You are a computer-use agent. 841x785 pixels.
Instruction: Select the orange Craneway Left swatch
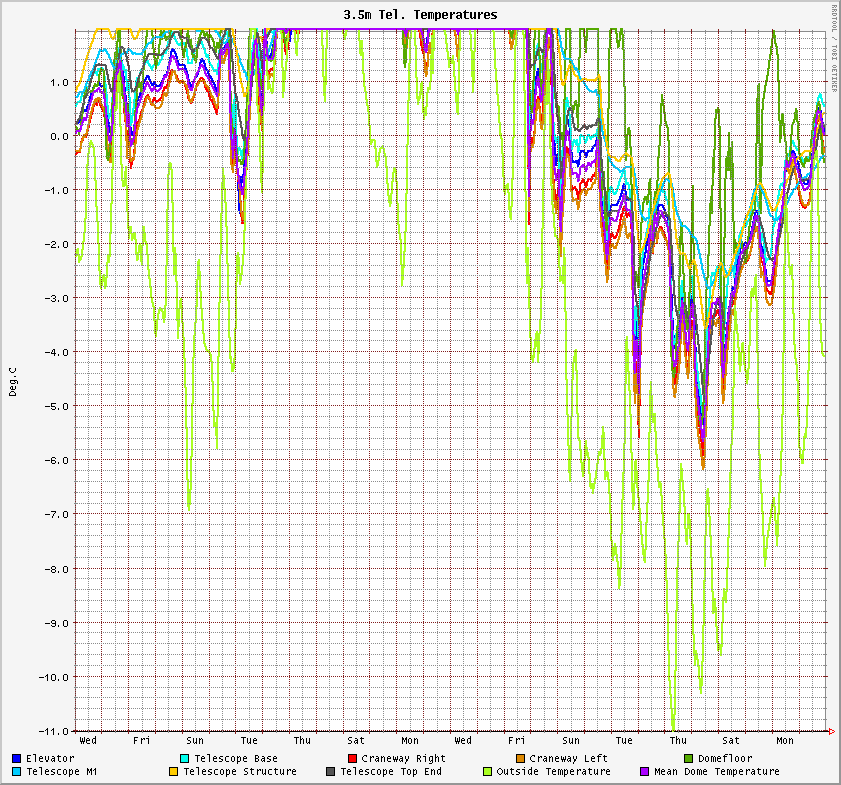point(521,759)
